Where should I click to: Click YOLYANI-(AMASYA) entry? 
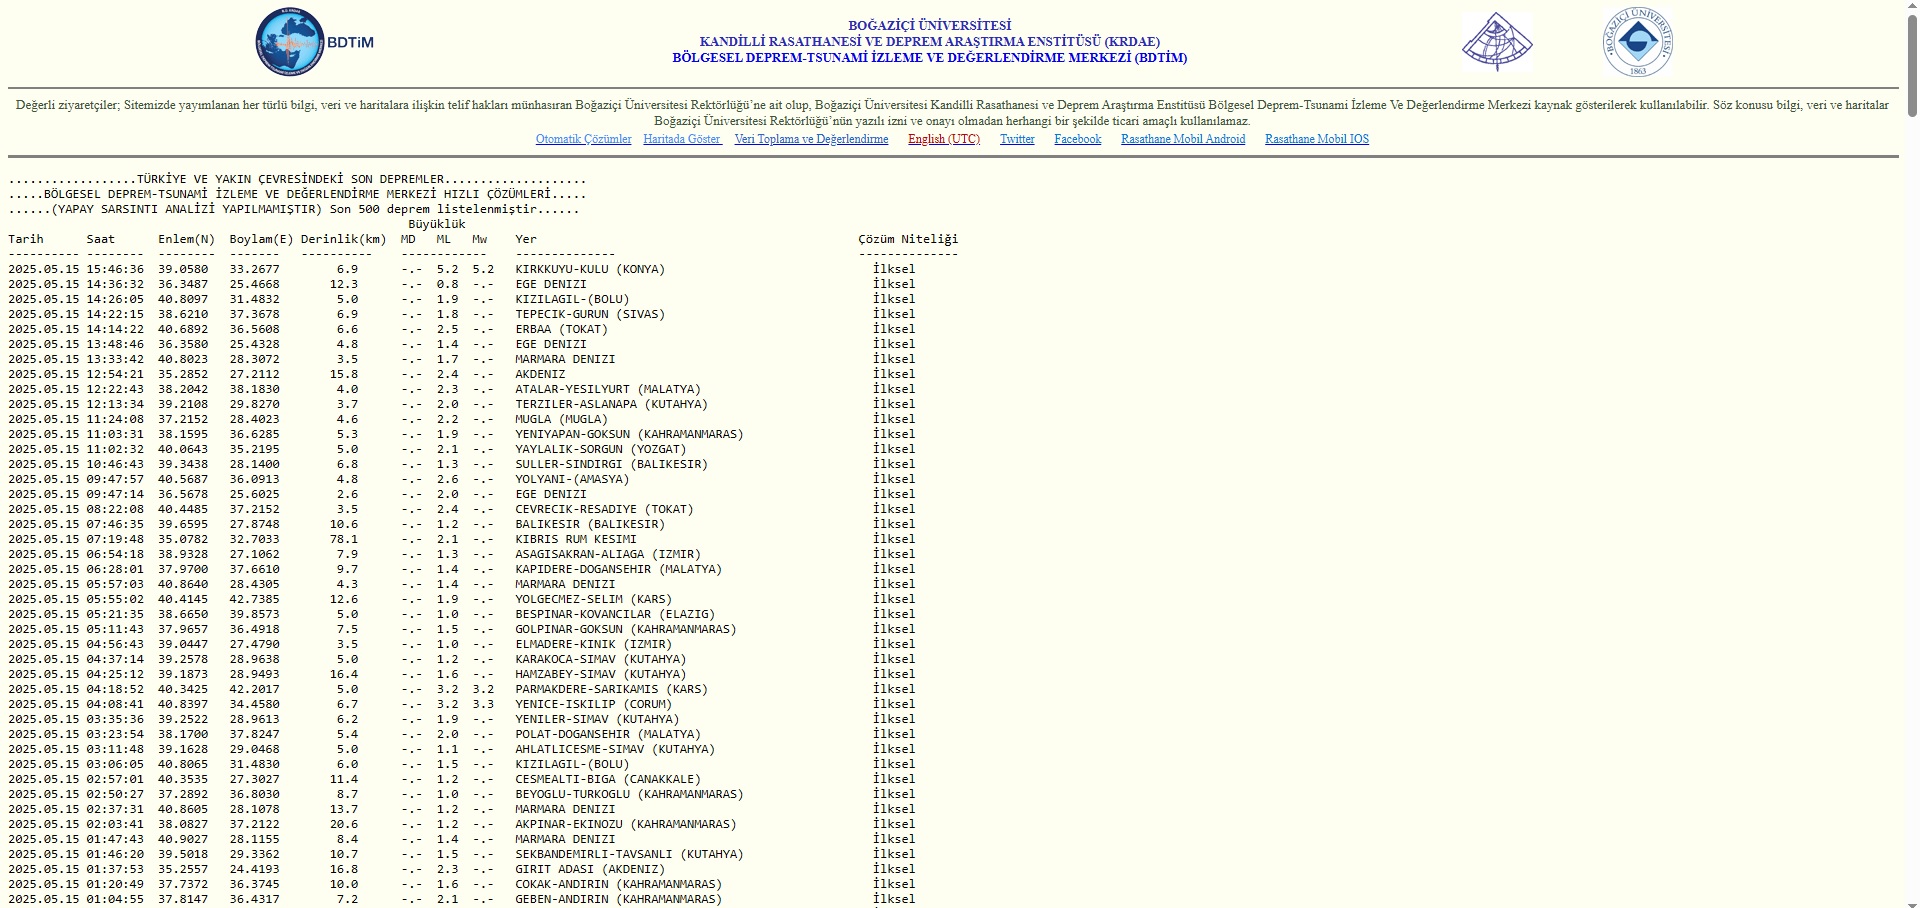click(572, 479)
